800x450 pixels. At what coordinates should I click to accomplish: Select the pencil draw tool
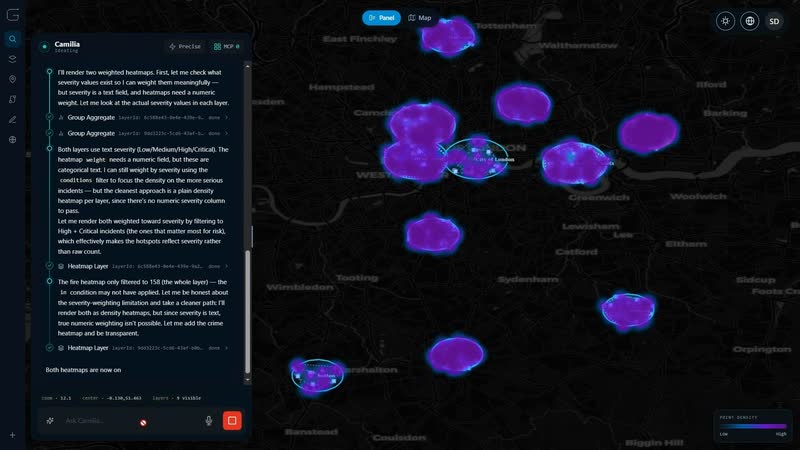tap(13, 119)
